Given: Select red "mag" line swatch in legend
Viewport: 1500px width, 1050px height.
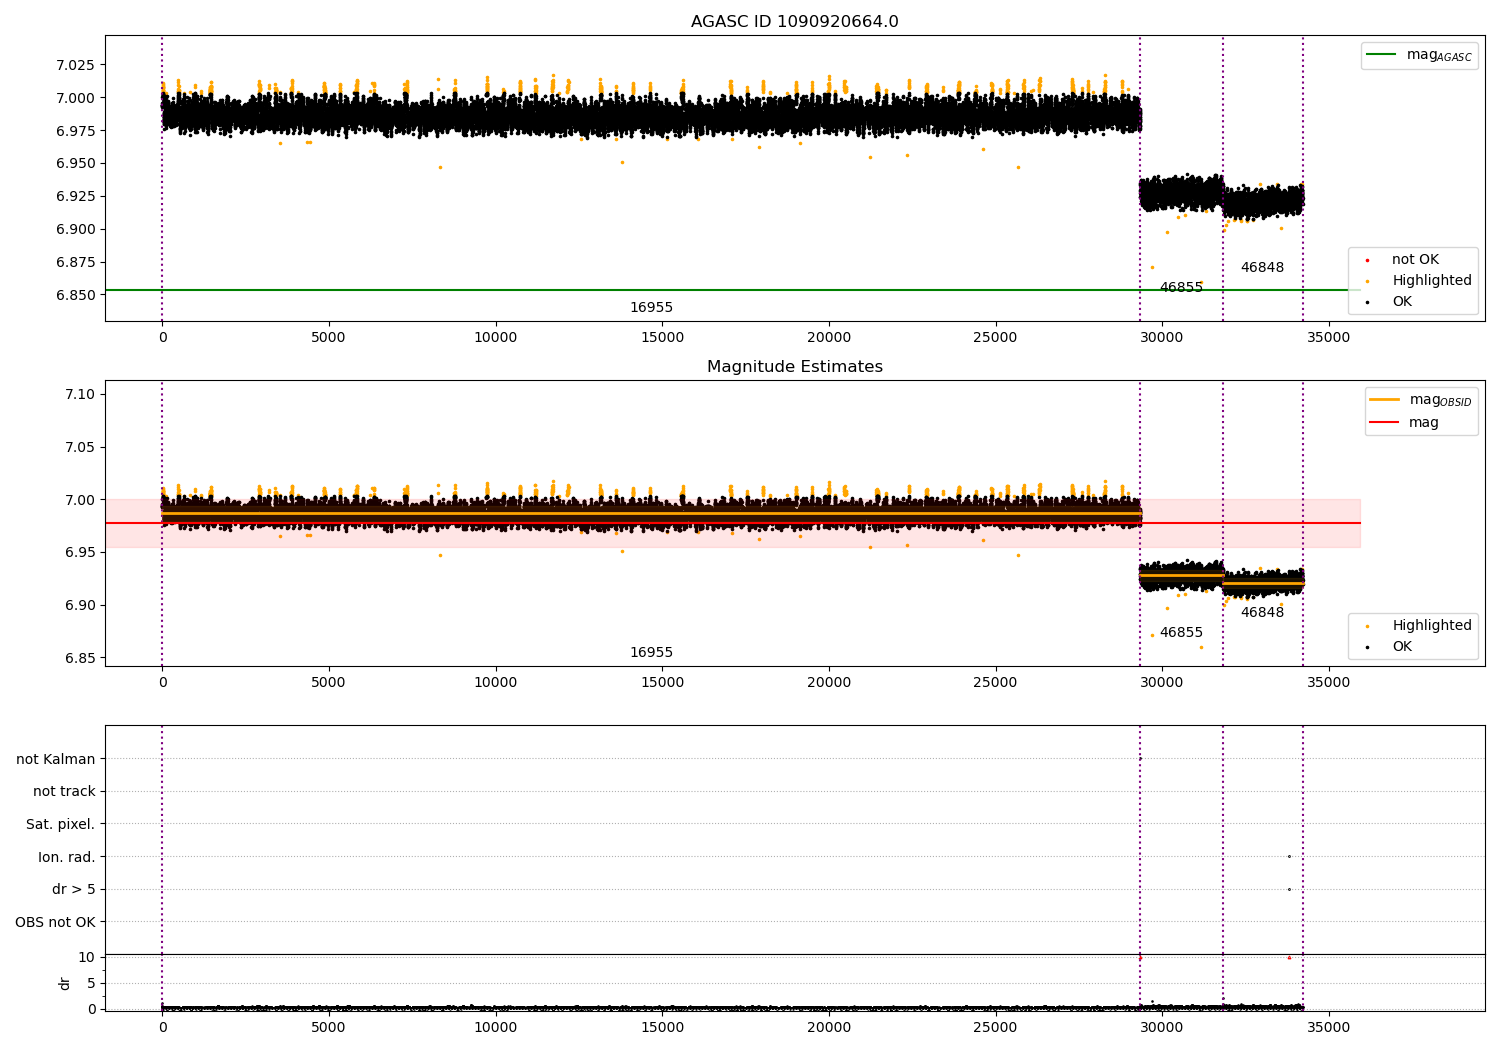Looking at the screenshot, I should click(x=1385, y=422).
